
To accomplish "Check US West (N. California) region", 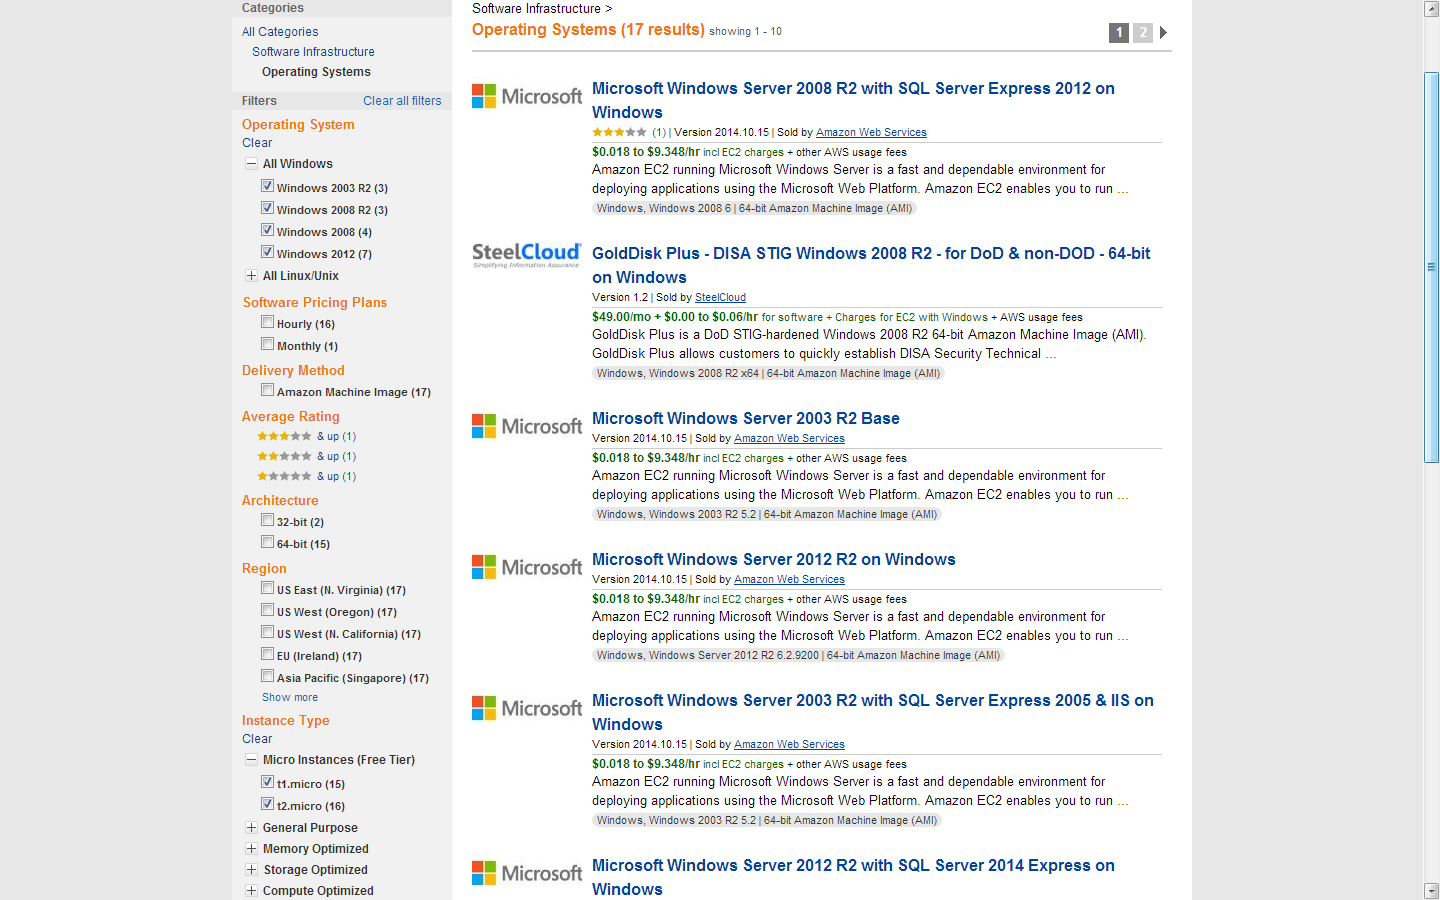I will 267,632.
